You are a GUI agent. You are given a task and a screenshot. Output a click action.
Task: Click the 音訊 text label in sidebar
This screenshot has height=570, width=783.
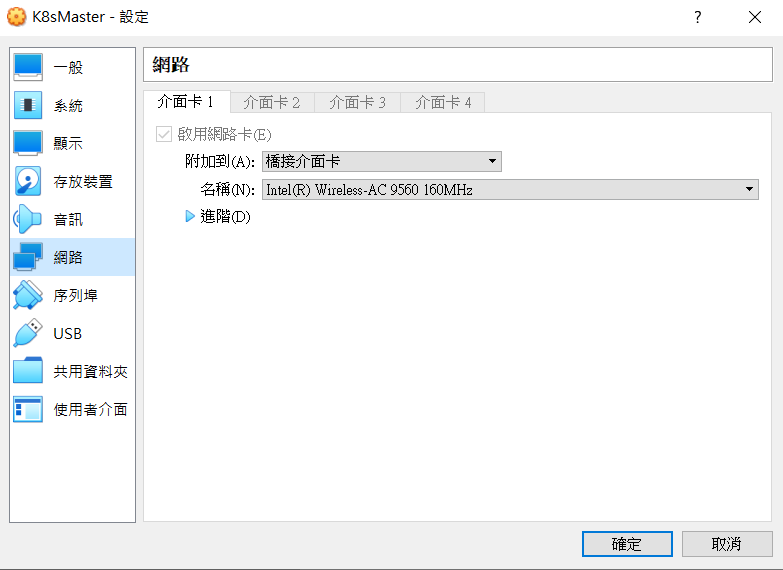coord(68,219)
